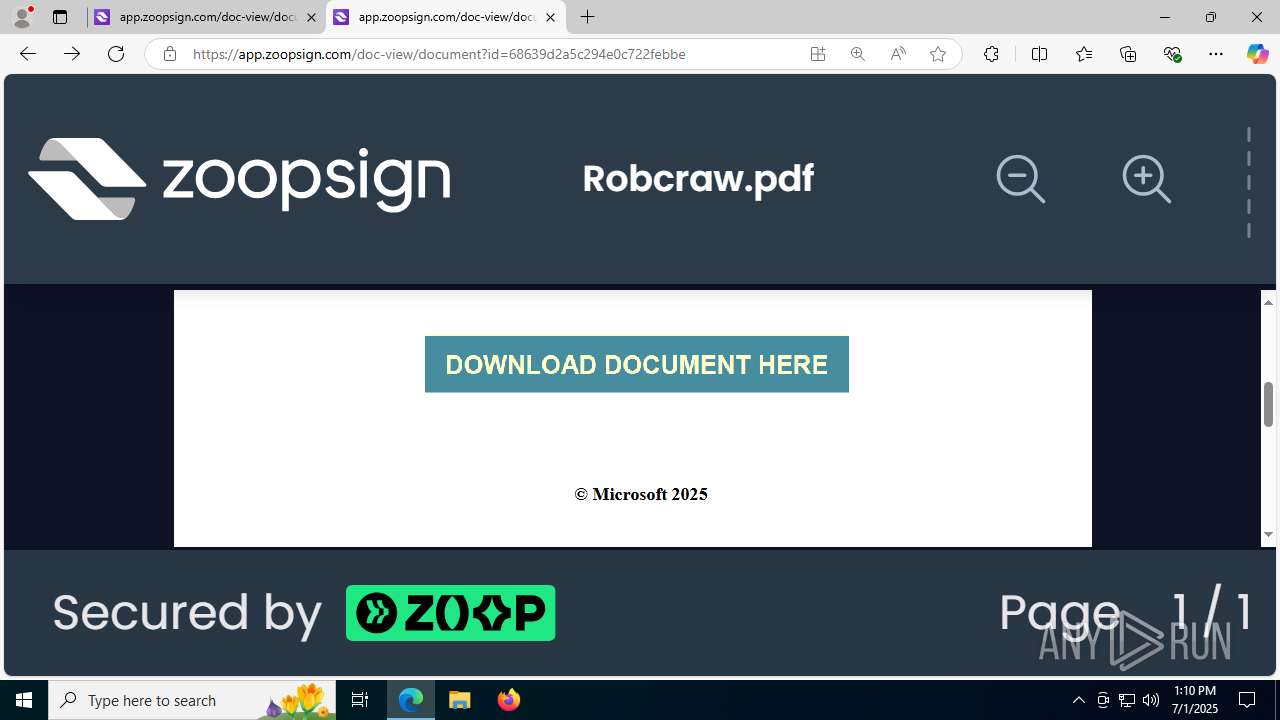This screenshot has width=1280, height=720.
Task: Activate Read aloud in address bar
Action: pos(898,54)
